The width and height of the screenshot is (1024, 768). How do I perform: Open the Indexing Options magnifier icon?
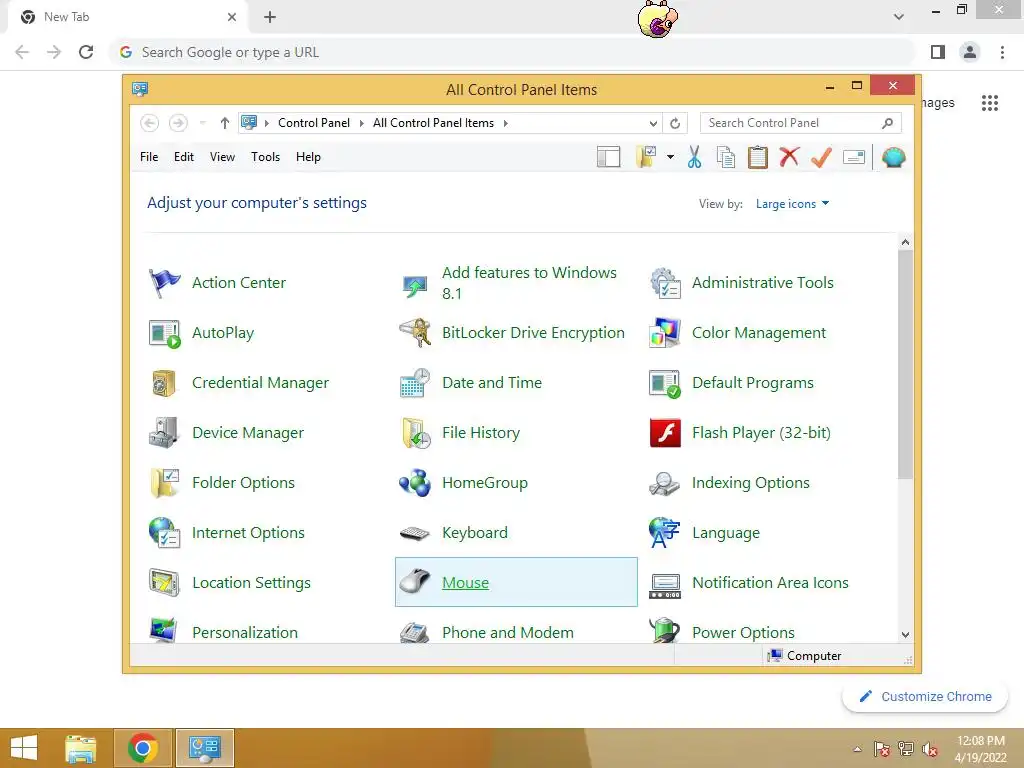(665, 483)
